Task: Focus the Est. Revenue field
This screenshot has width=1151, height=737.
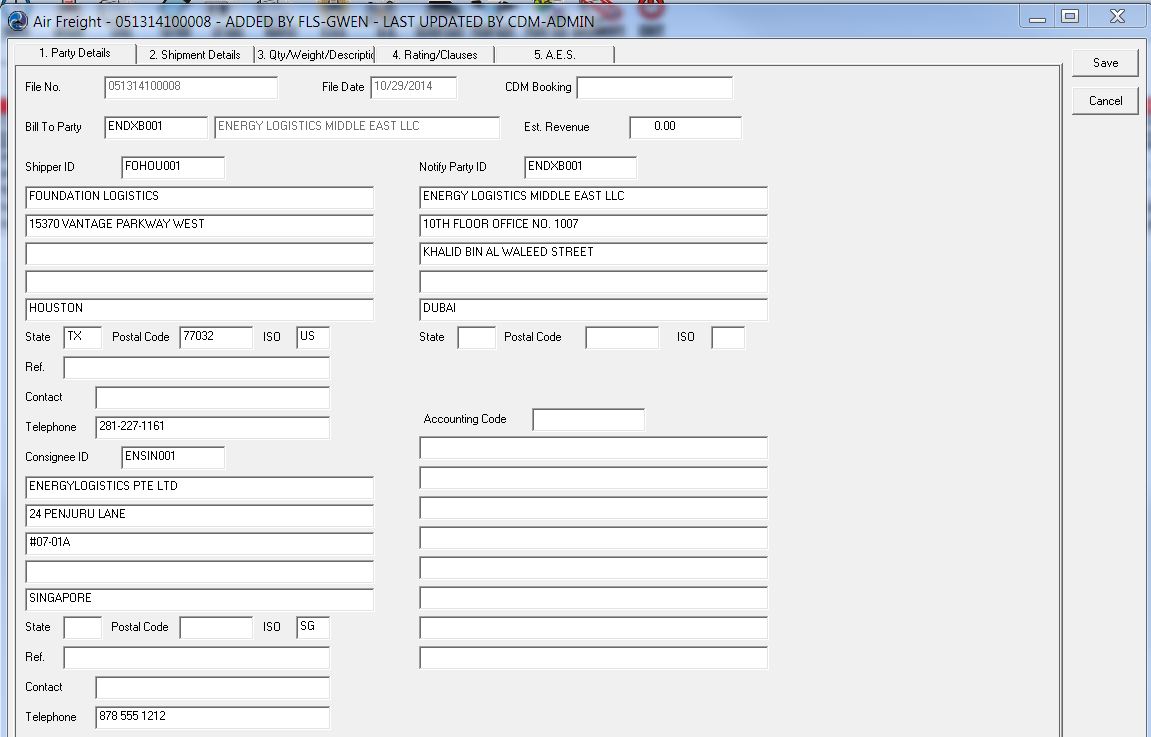Action: coord(685,127)
